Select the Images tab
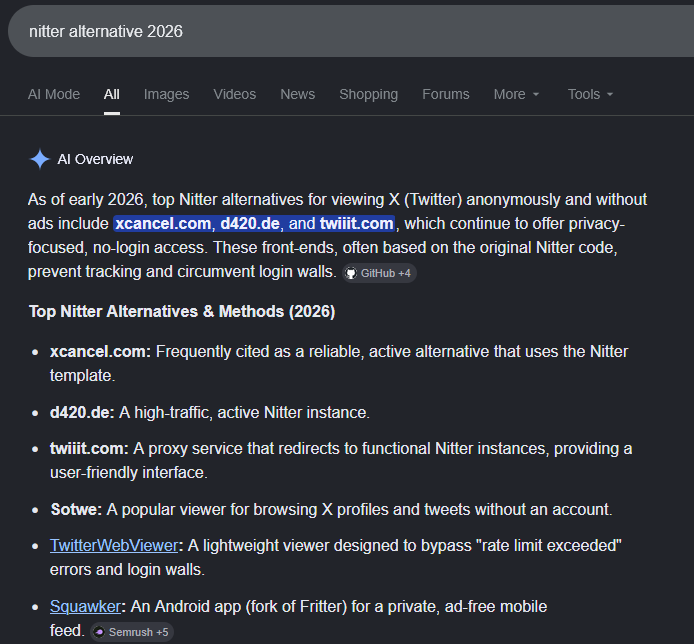Screen dimensions: 694x644 [x=166, y=94]
